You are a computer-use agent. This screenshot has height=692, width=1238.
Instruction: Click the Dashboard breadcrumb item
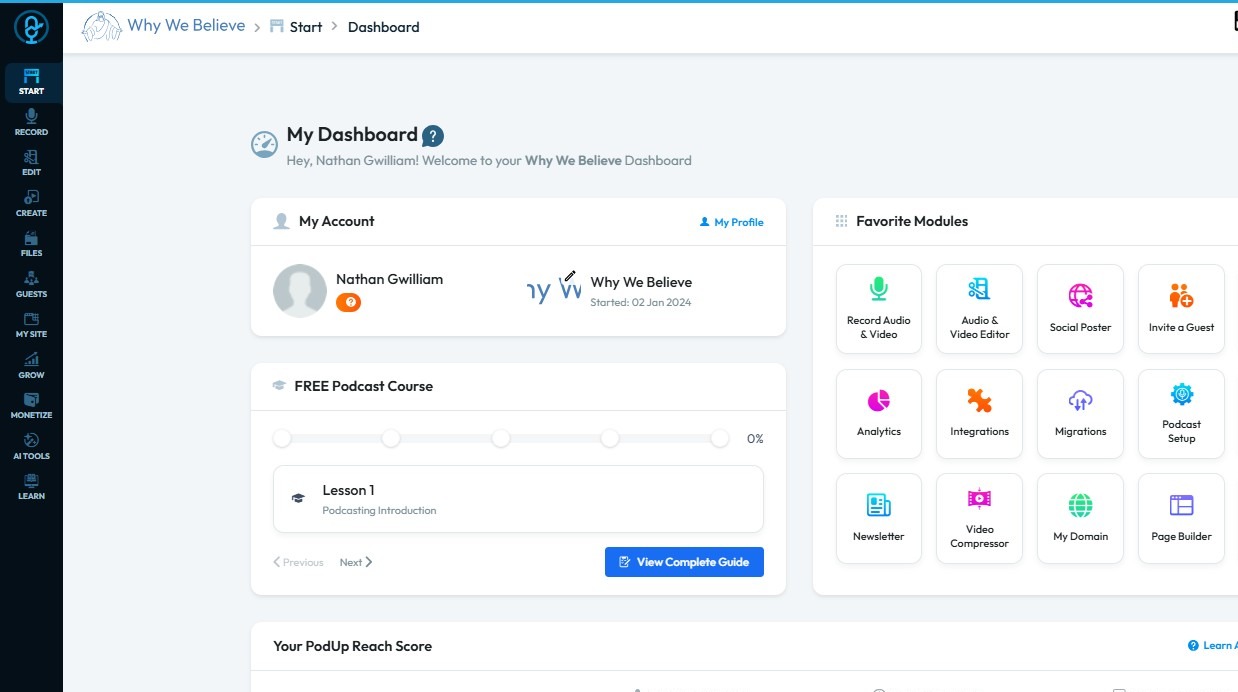[x=384, y=27]
